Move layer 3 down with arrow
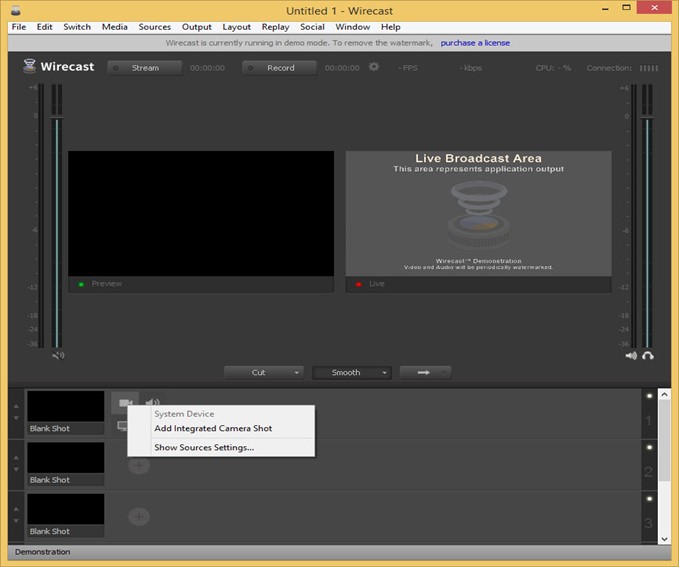The height and width of the screenshot is (567, 679). click(16, 521)
